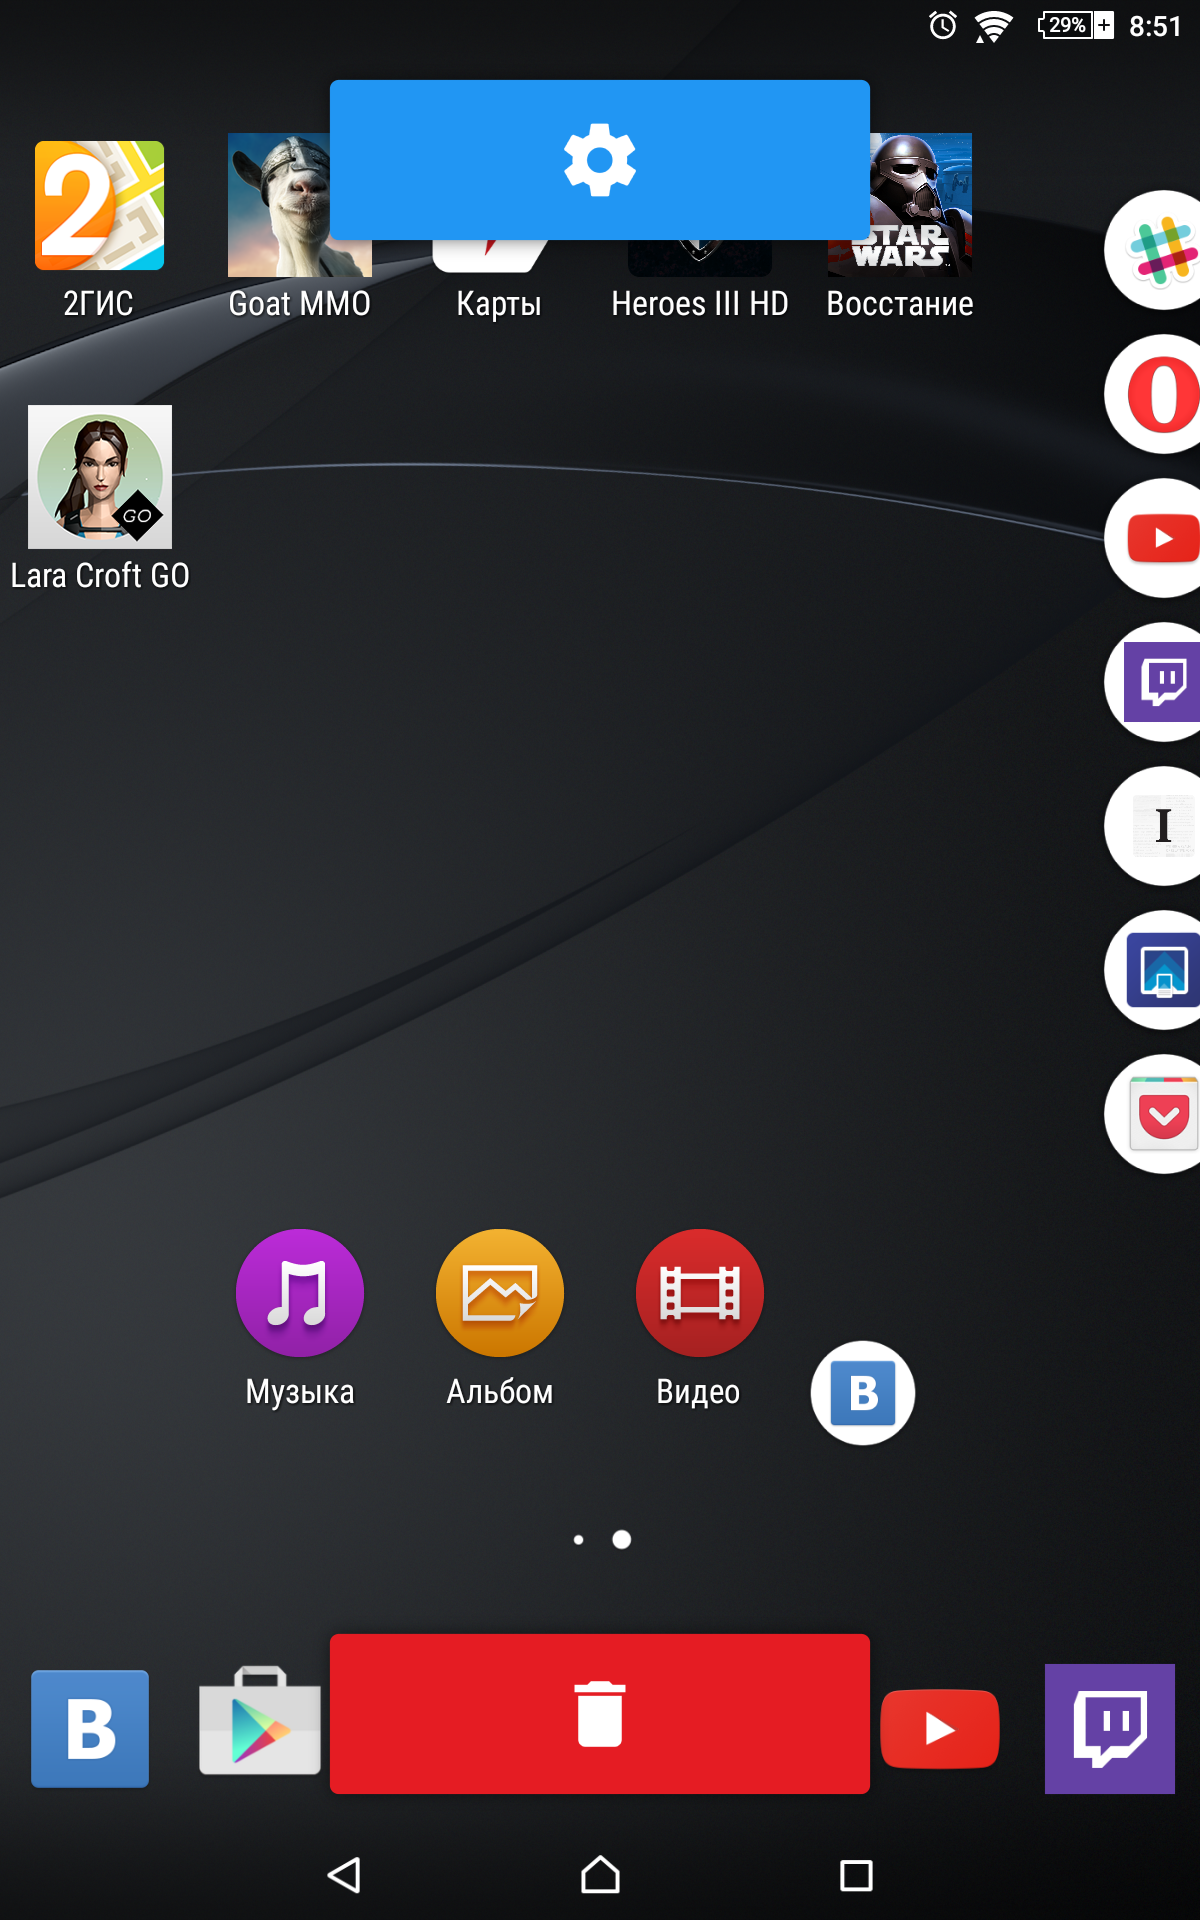Open the Альбом gallery app

coord(499,1292)
